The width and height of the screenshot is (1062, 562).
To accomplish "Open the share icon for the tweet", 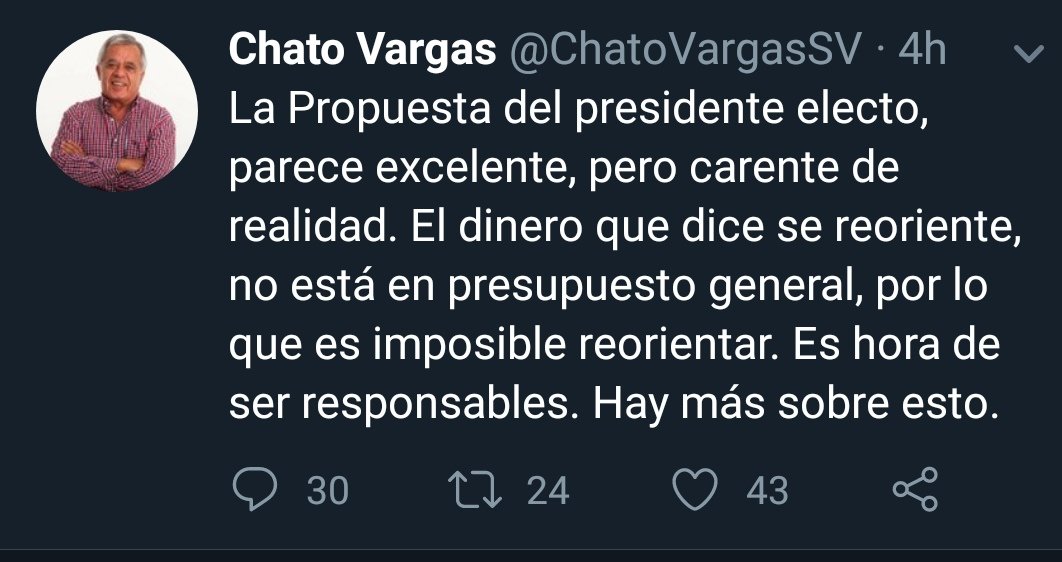I will tap(914, 490).
